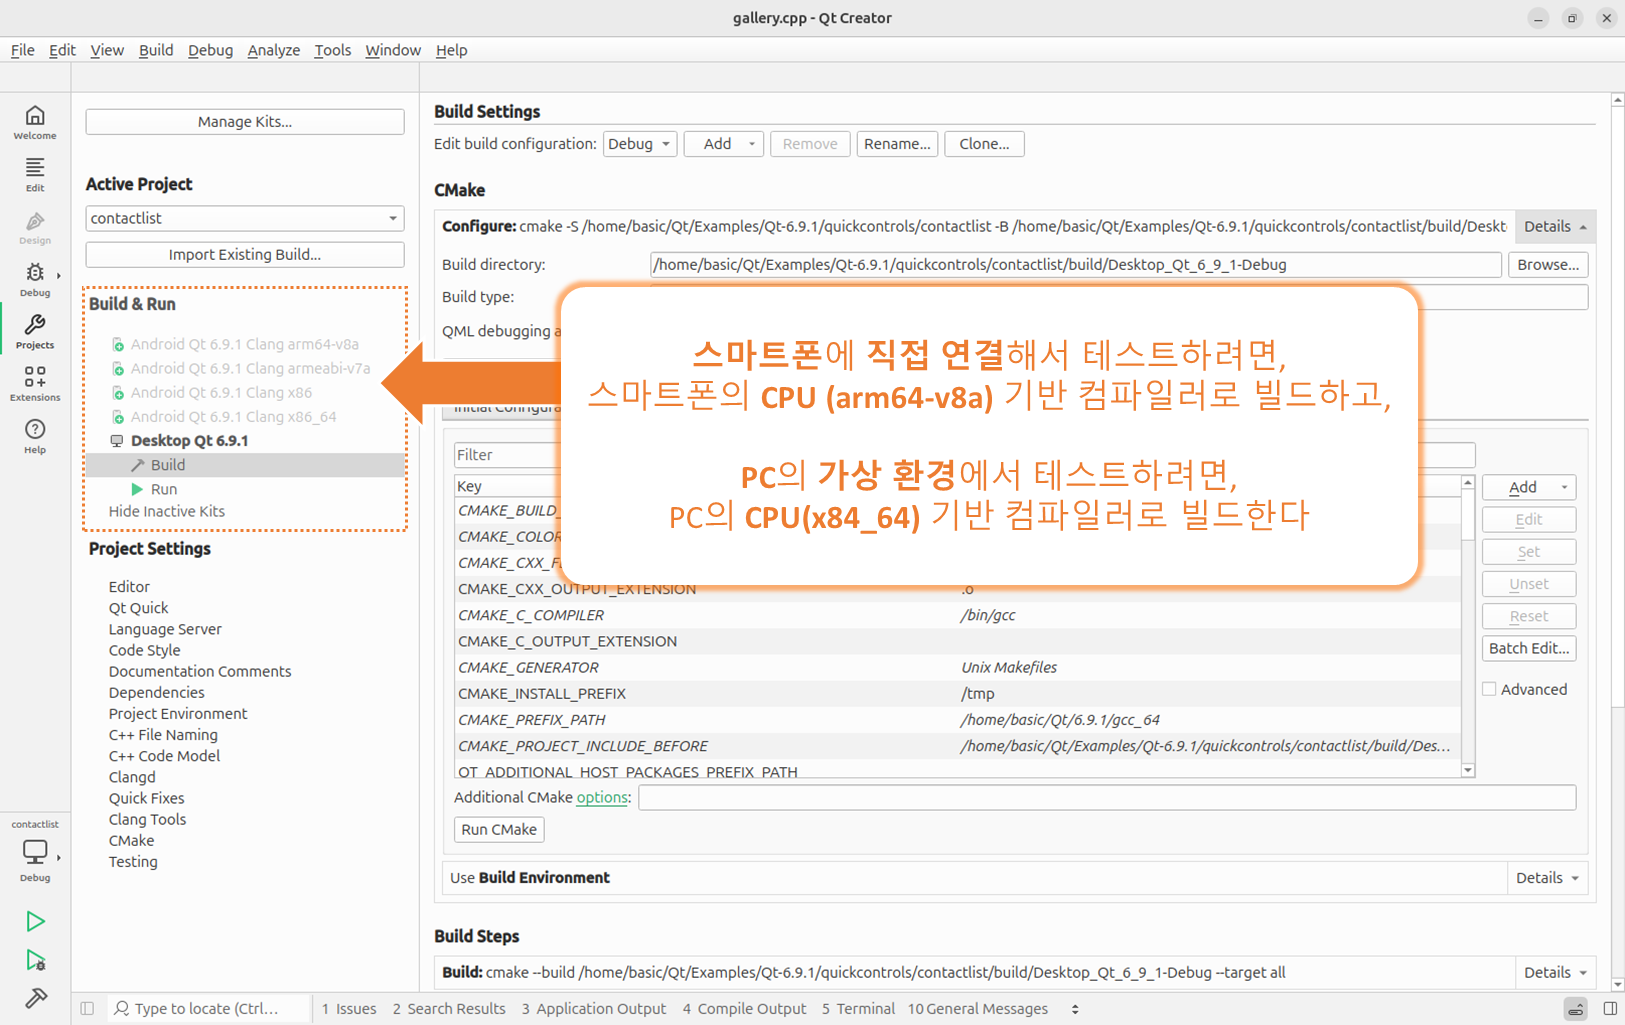Collapse the CMake Configure Details
1625x1025 pixels.
tap(1555, 227)
